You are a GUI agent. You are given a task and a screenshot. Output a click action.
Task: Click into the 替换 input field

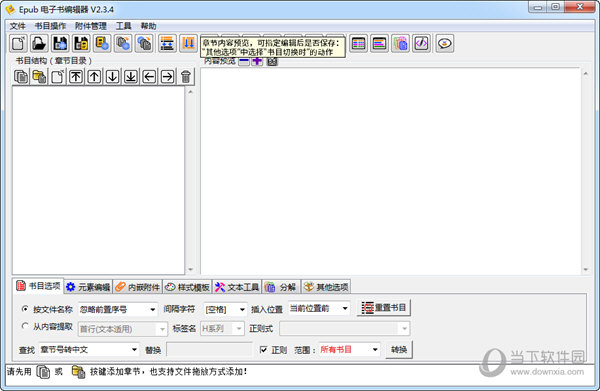pos(210,349)
